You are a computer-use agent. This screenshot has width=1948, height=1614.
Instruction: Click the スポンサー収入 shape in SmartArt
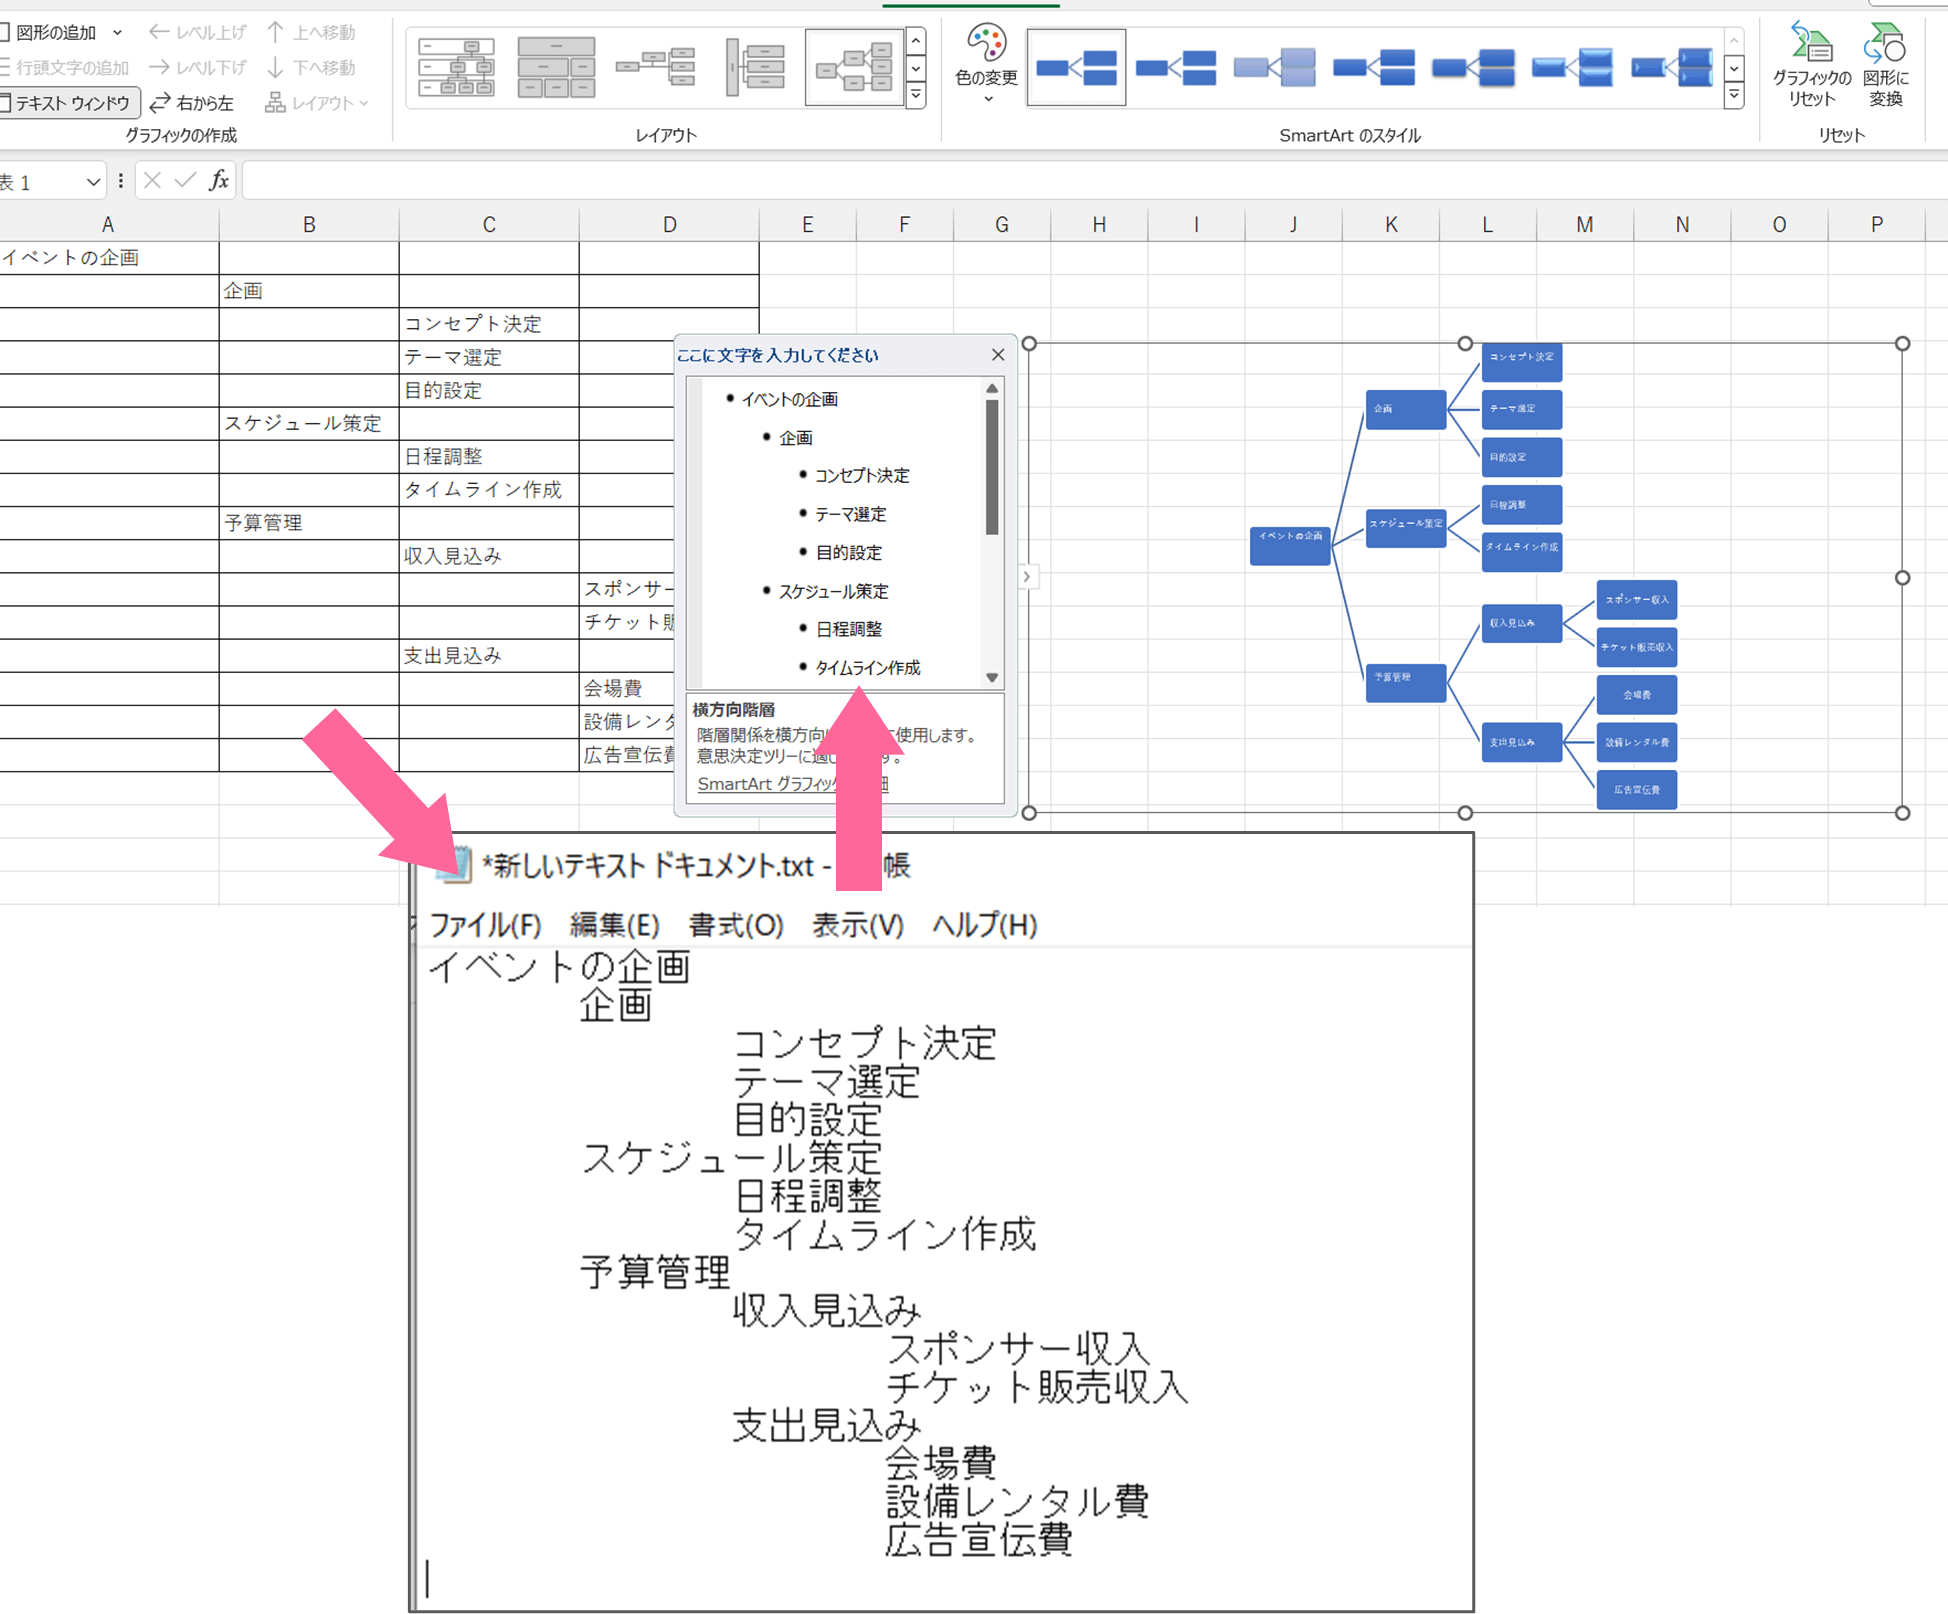pyautogui.click(x=1637, y=600)
